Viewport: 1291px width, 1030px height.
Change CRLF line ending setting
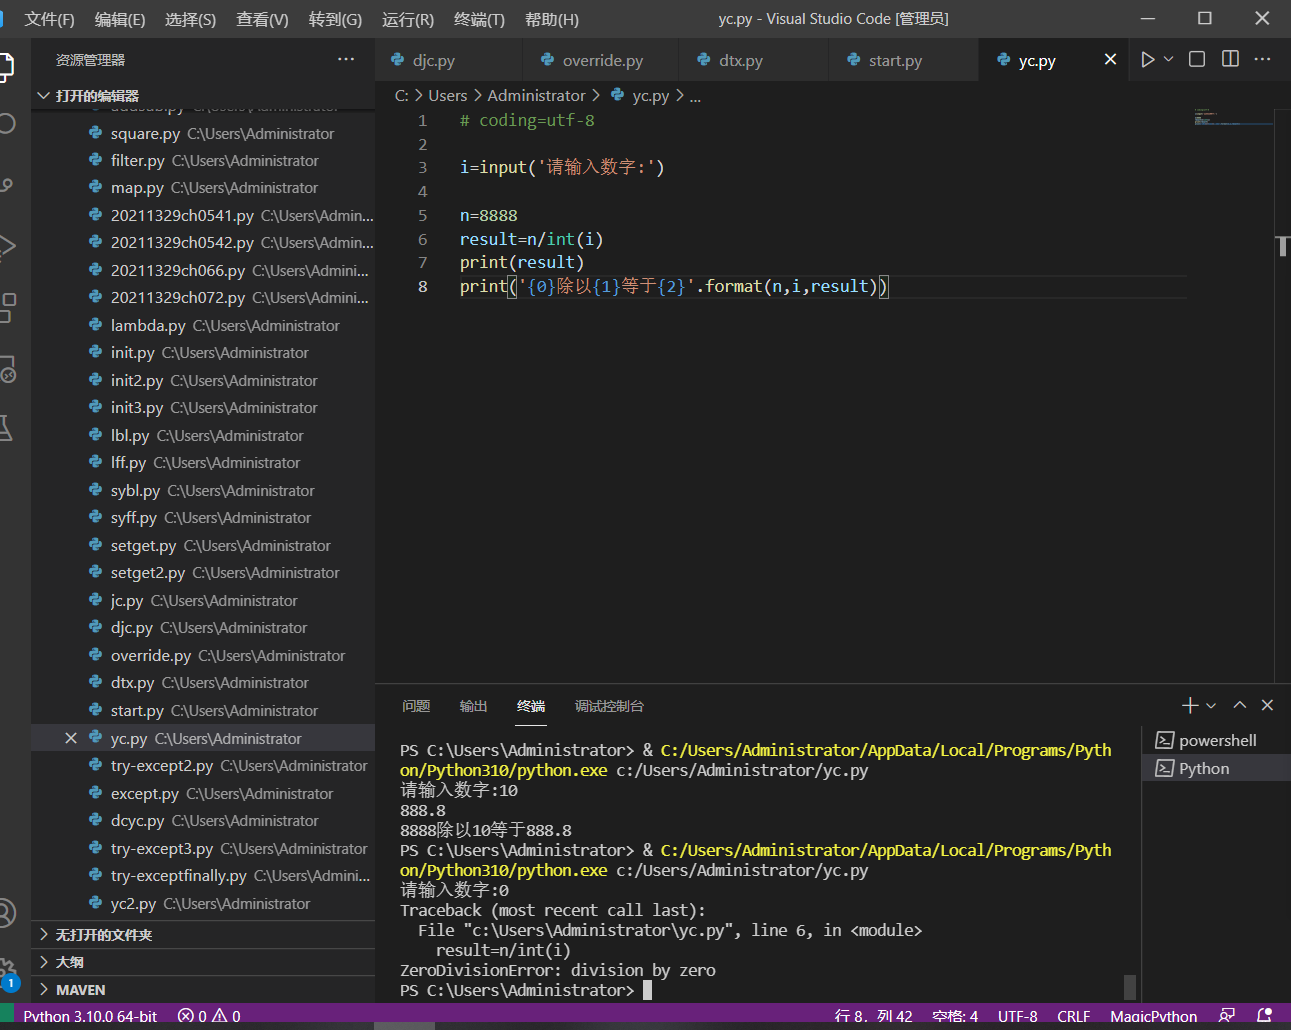1073,1016
